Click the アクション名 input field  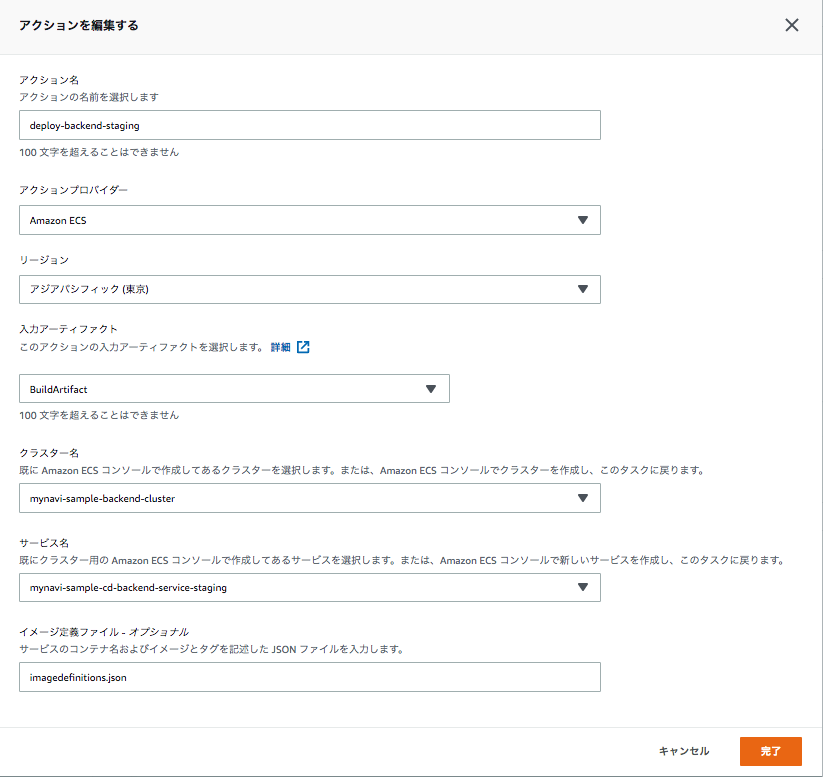click(310, 125)
